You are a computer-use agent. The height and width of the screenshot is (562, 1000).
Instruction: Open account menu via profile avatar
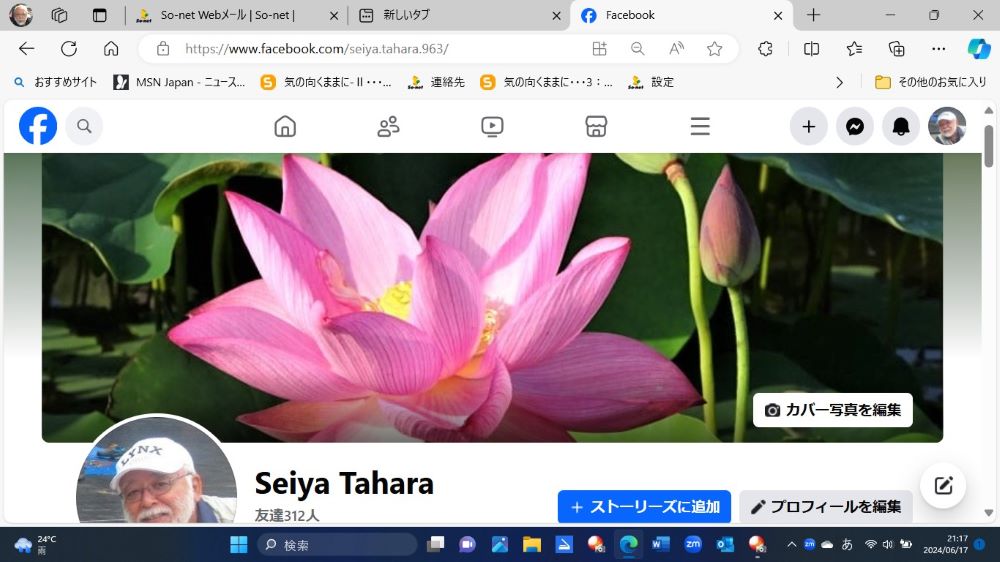tap(947, 126)
